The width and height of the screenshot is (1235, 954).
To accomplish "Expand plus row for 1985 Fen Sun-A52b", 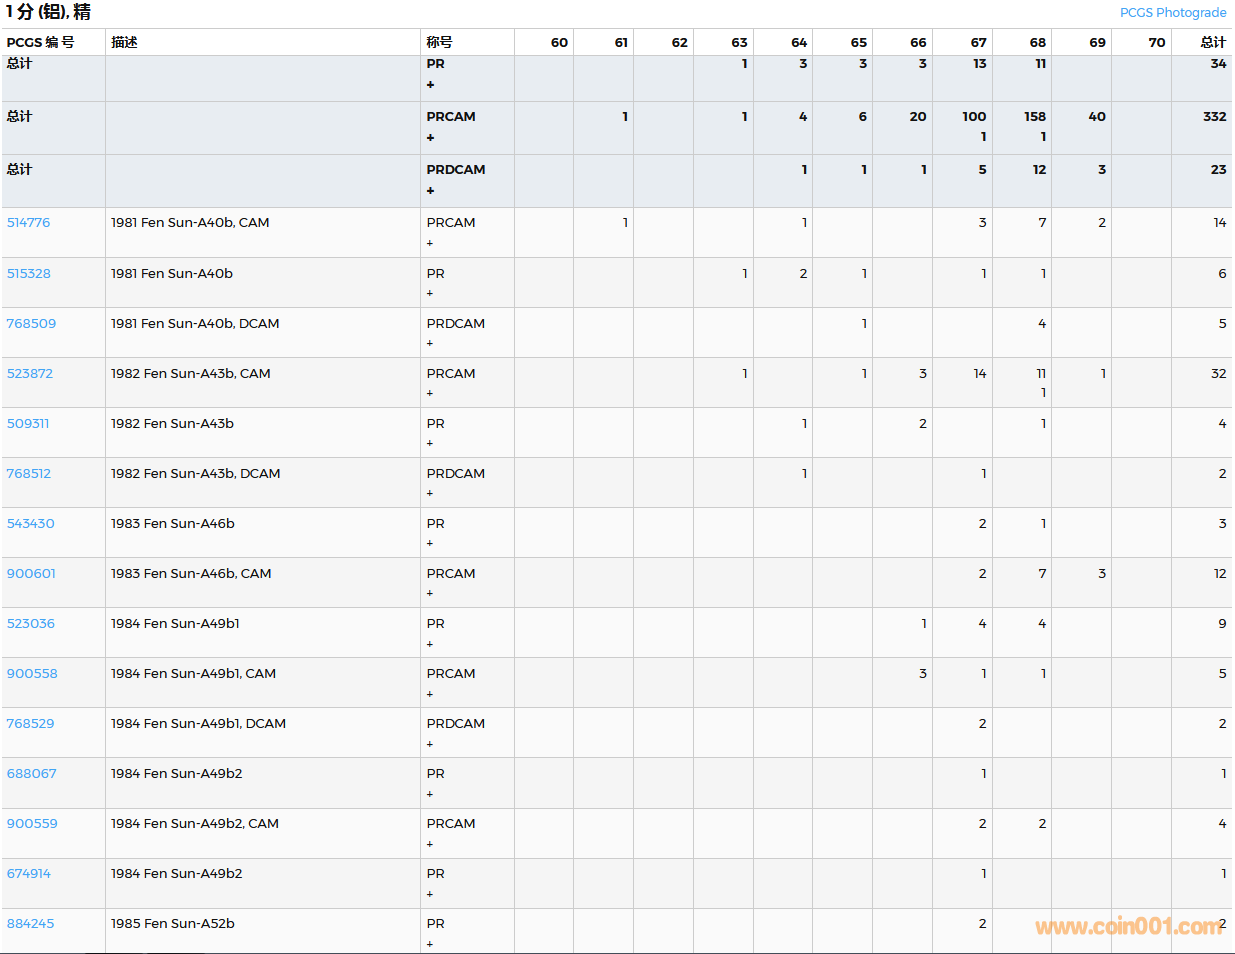I will (x=430, y=944).
